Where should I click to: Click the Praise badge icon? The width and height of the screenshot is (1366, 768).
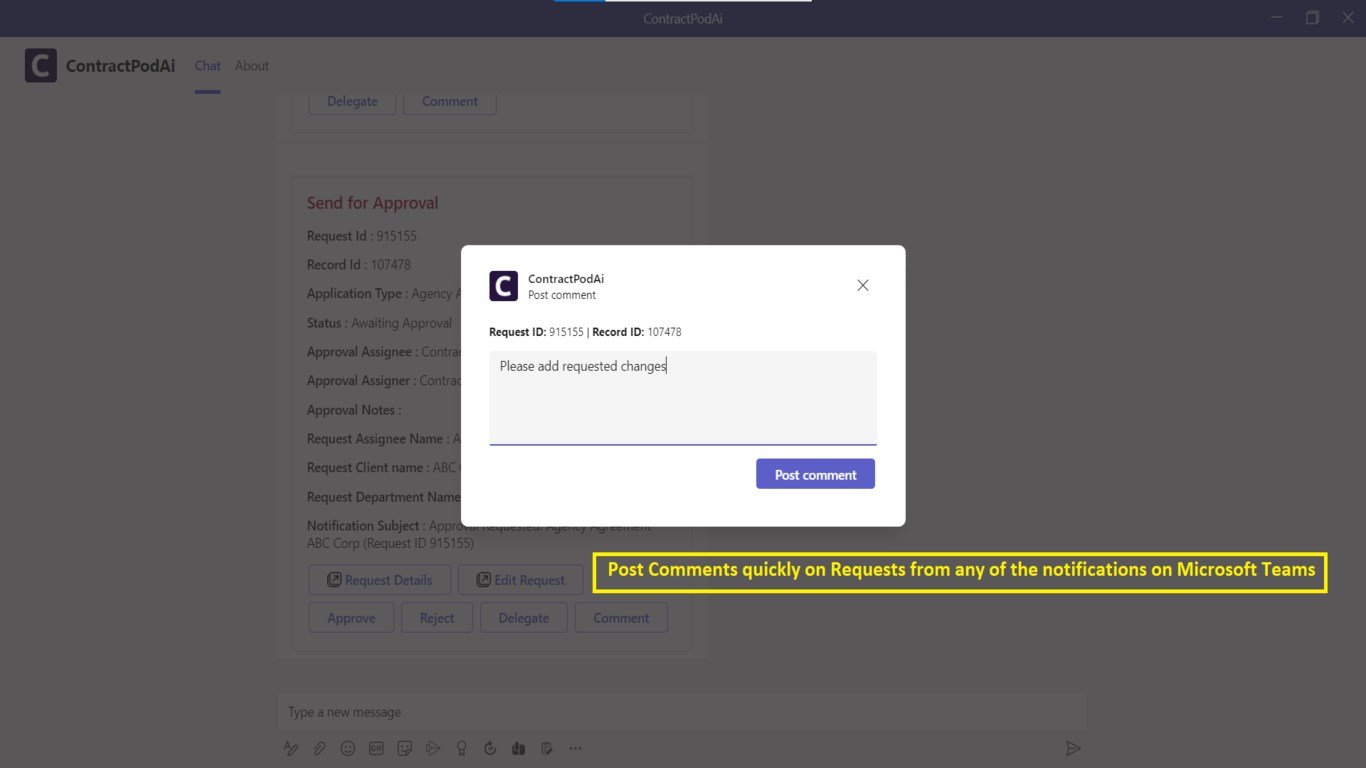tap(461, 748)
